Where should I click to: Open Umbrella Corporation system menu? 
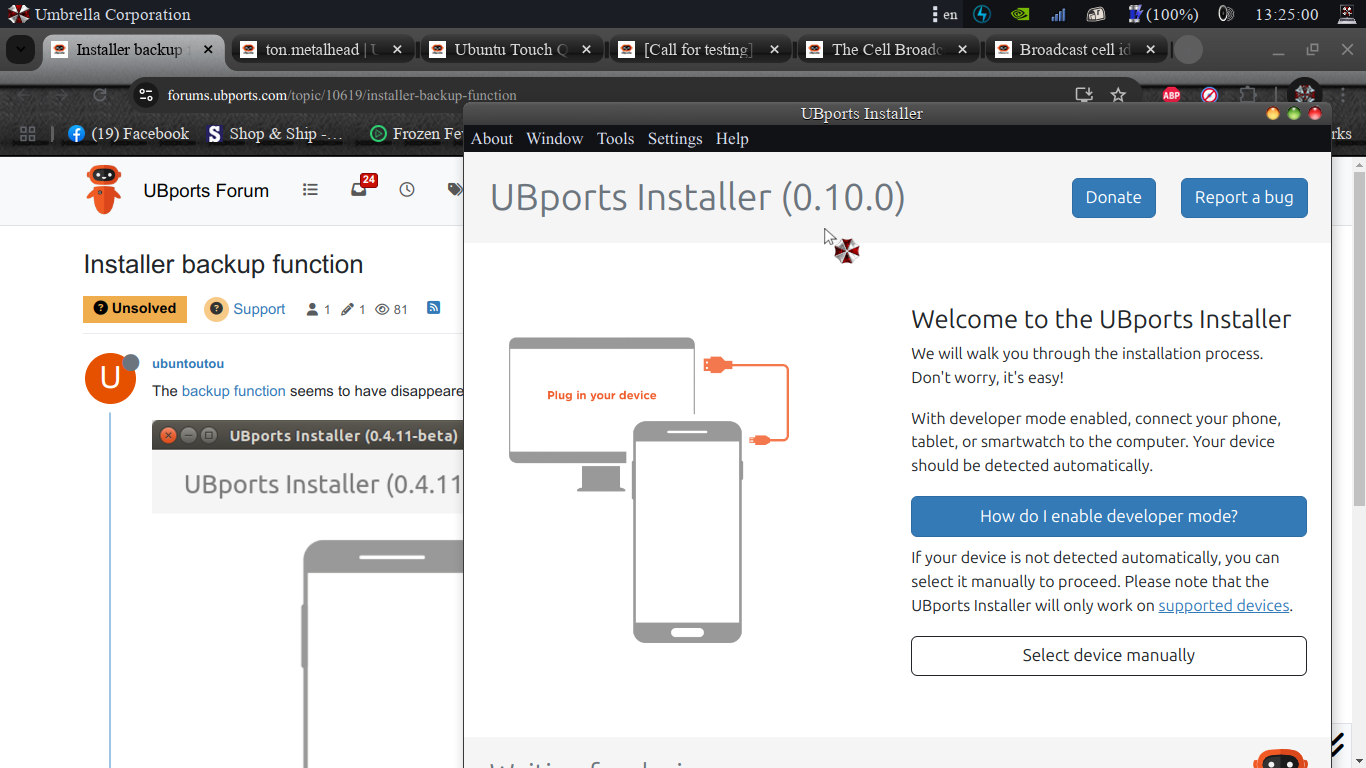click(99, 14)
